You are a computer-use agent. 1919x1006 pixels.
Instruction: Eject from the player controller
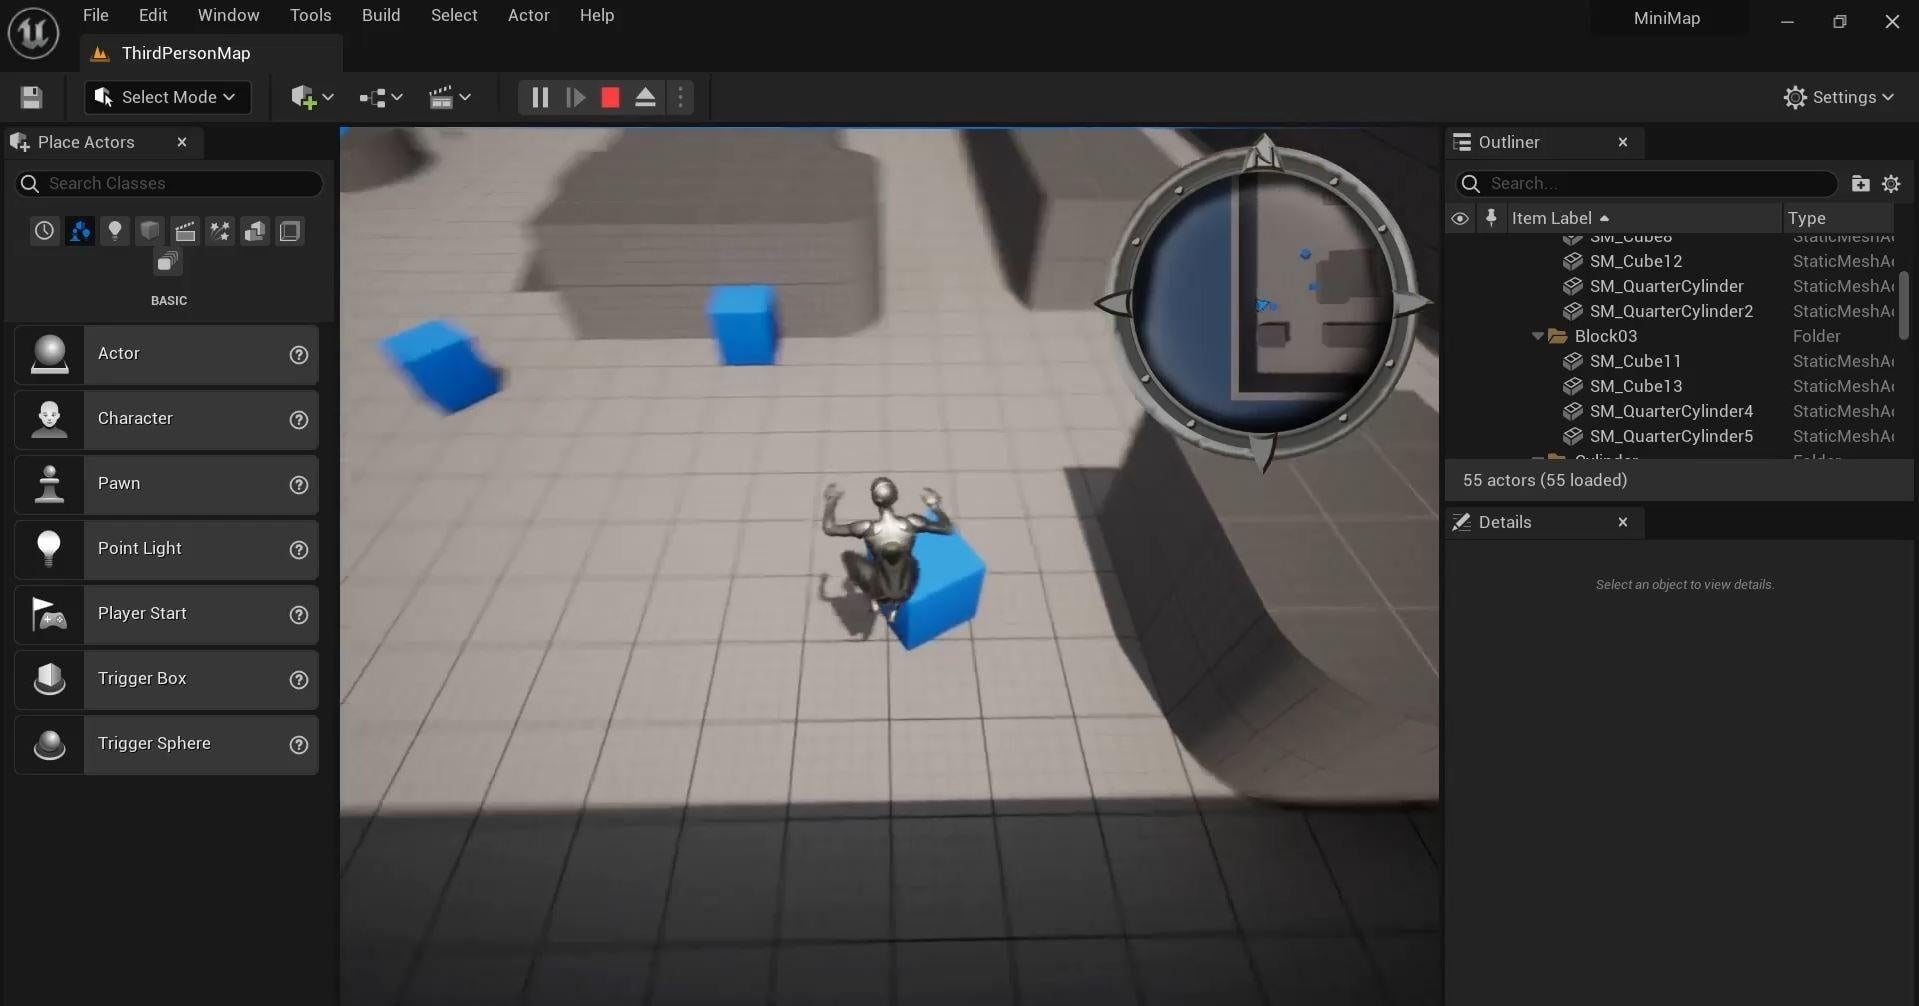(x=645, y=97)
